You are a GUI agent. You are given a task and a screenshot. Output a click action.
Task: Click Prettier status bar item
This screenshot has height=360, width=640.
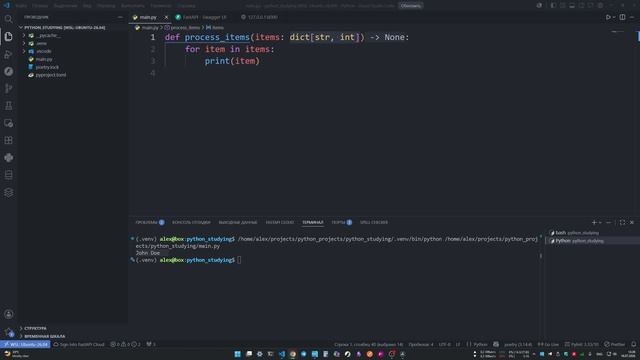pyautogui.click(x=614, y=344)
